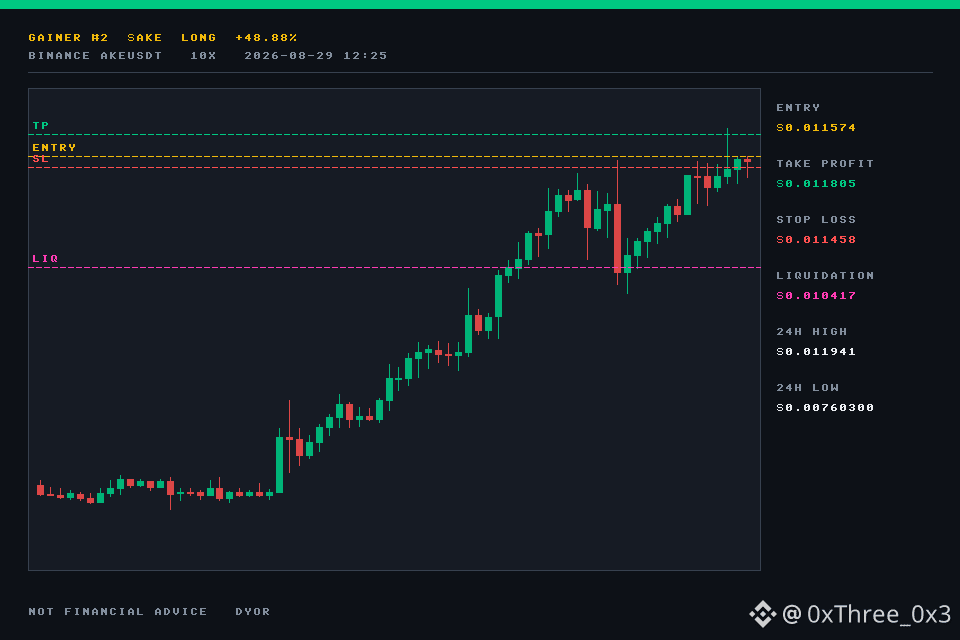Click the pink LIQ line label on the chart

pos(45,258)
